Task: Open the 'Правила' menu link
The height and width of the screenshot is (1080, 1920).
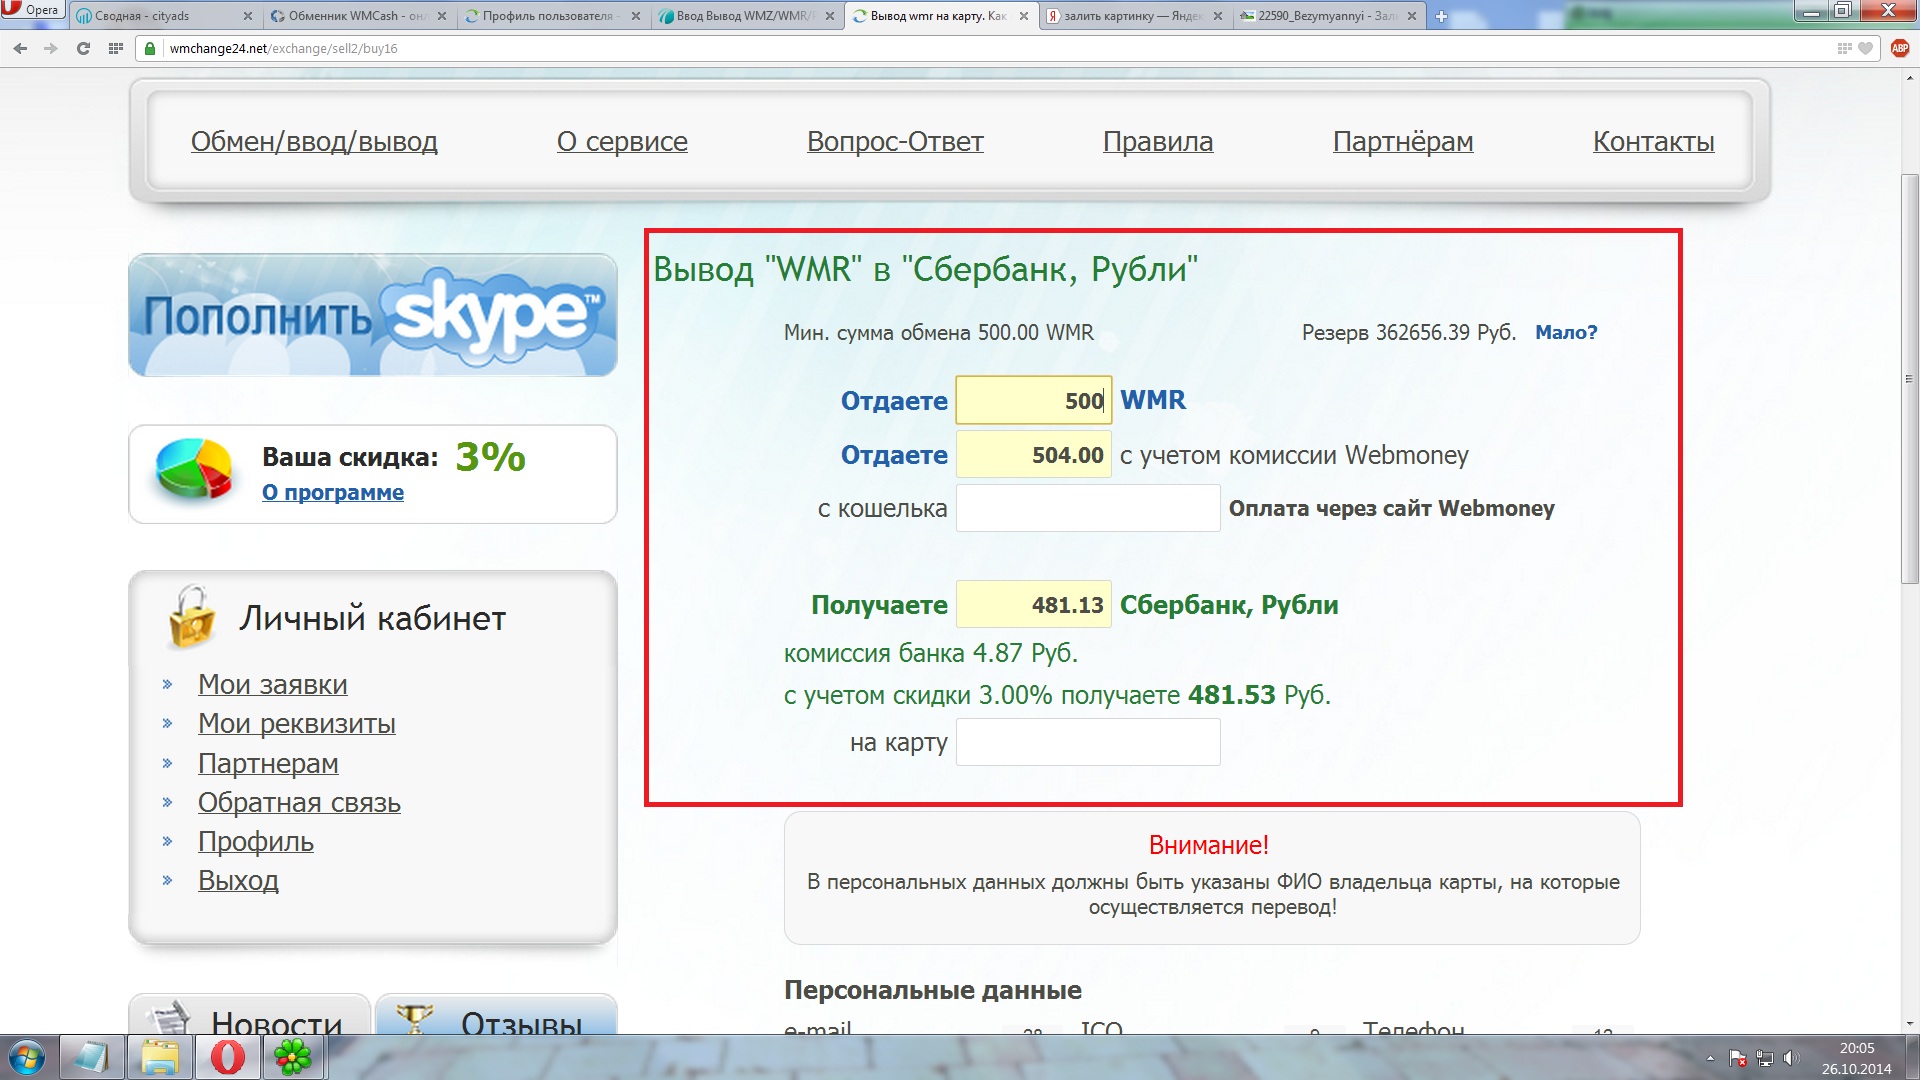Action: click(x=1158, y=142)
